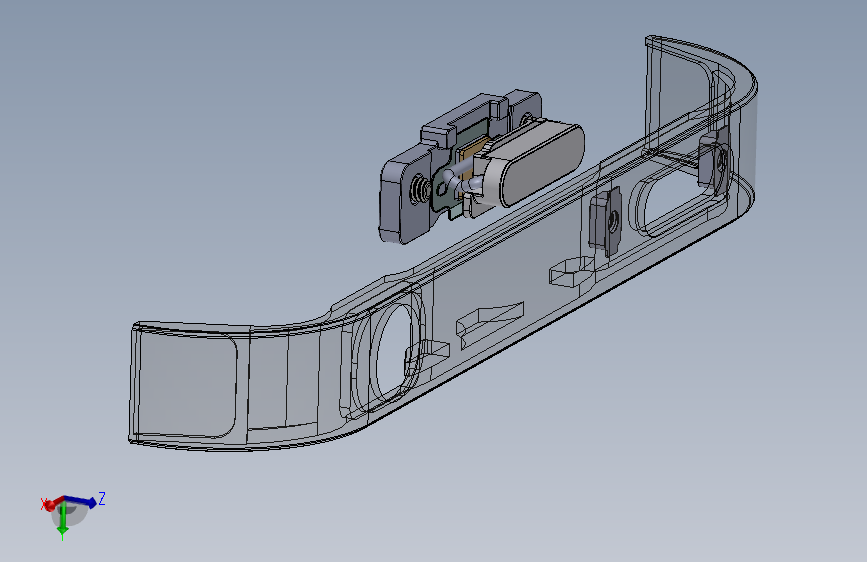Select the upper screw on bracket's right ear
The width and height of the screenshot is (867, 562).
(525, 119)
